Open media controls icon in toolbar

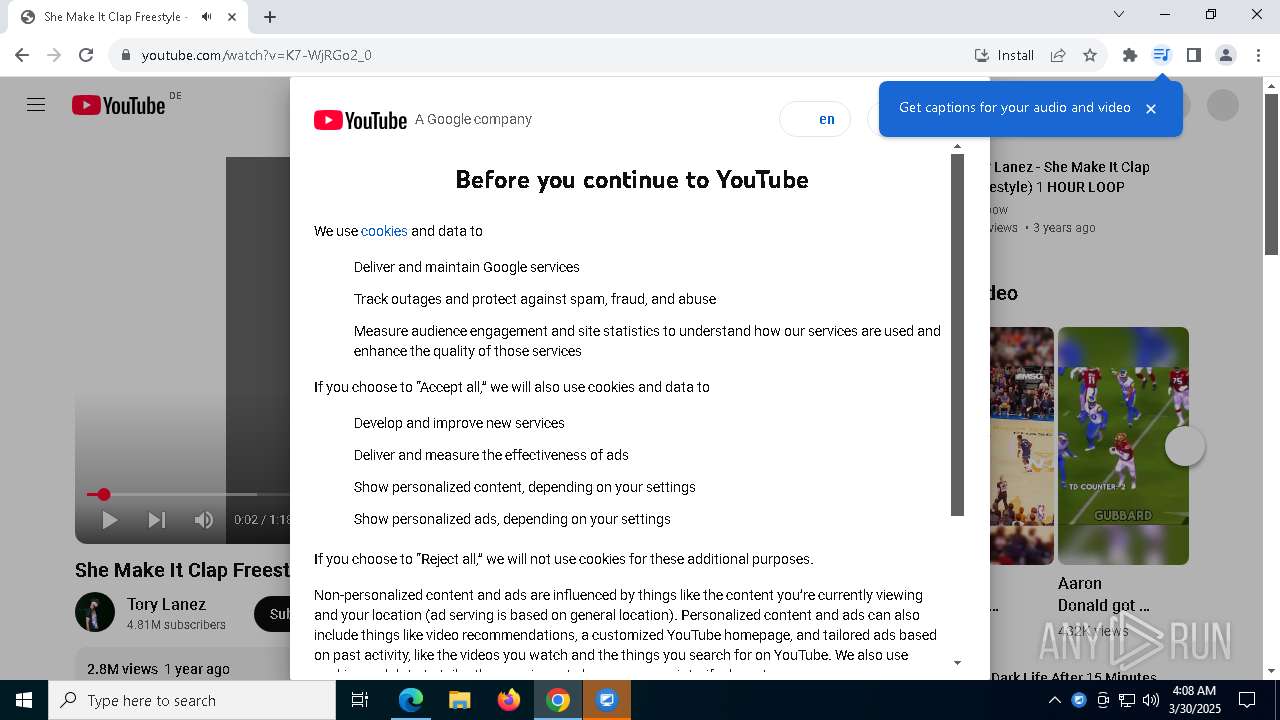tap(1161, 55)
